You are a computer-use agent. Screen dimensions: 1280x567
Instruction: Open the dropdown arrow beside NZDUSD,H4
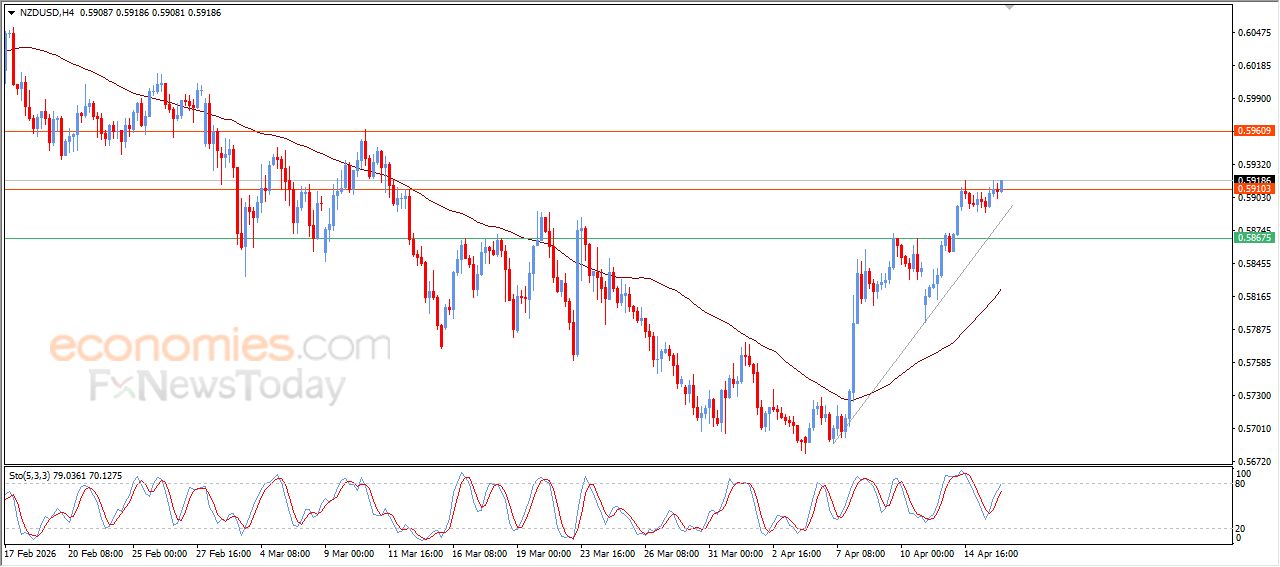click(11, 13)
